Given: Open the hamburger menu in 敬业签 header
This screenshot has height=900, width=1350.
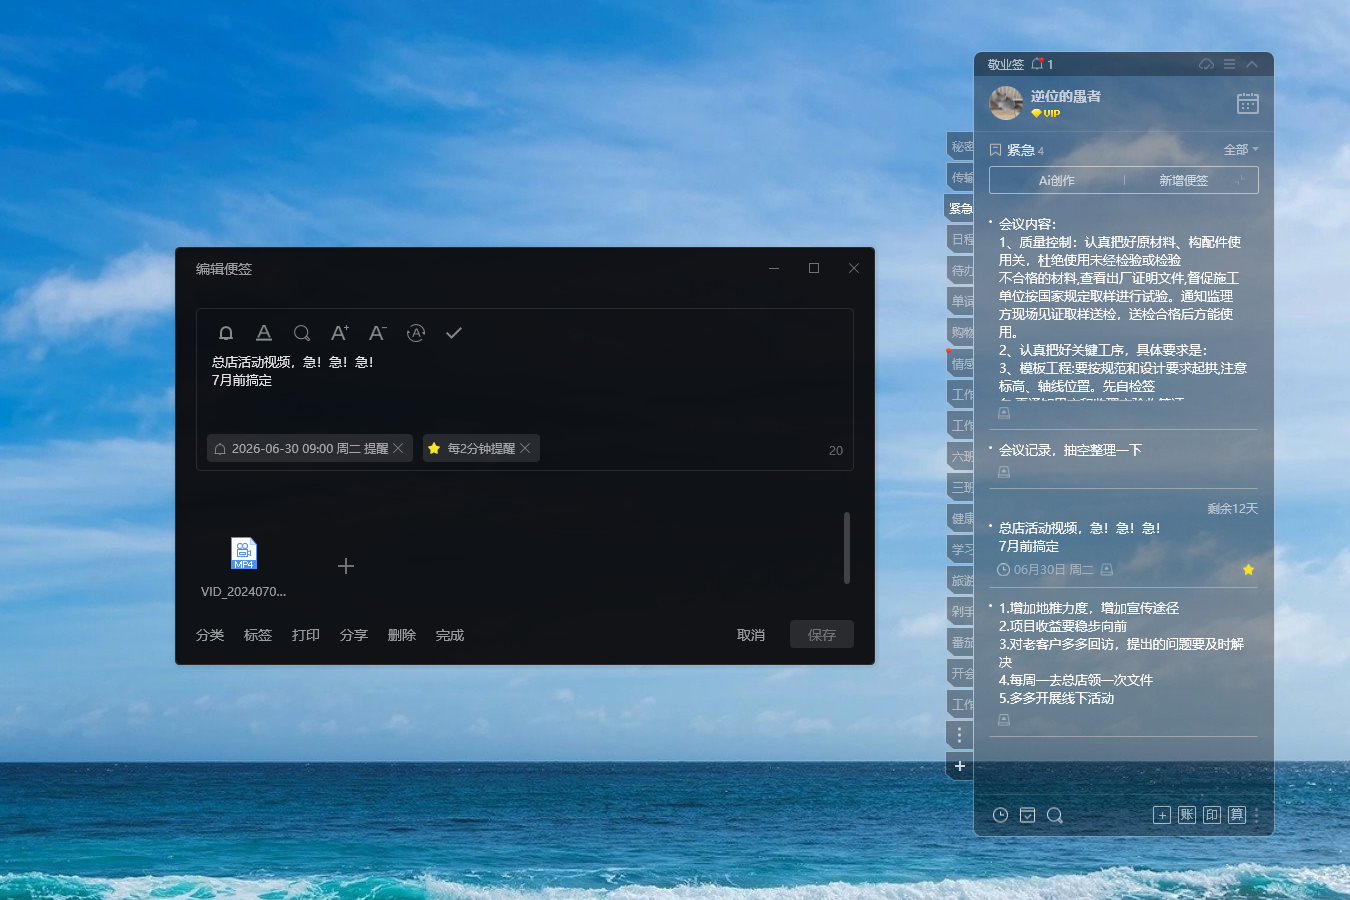Looking at the screenshot, I should coord(1229,64).
